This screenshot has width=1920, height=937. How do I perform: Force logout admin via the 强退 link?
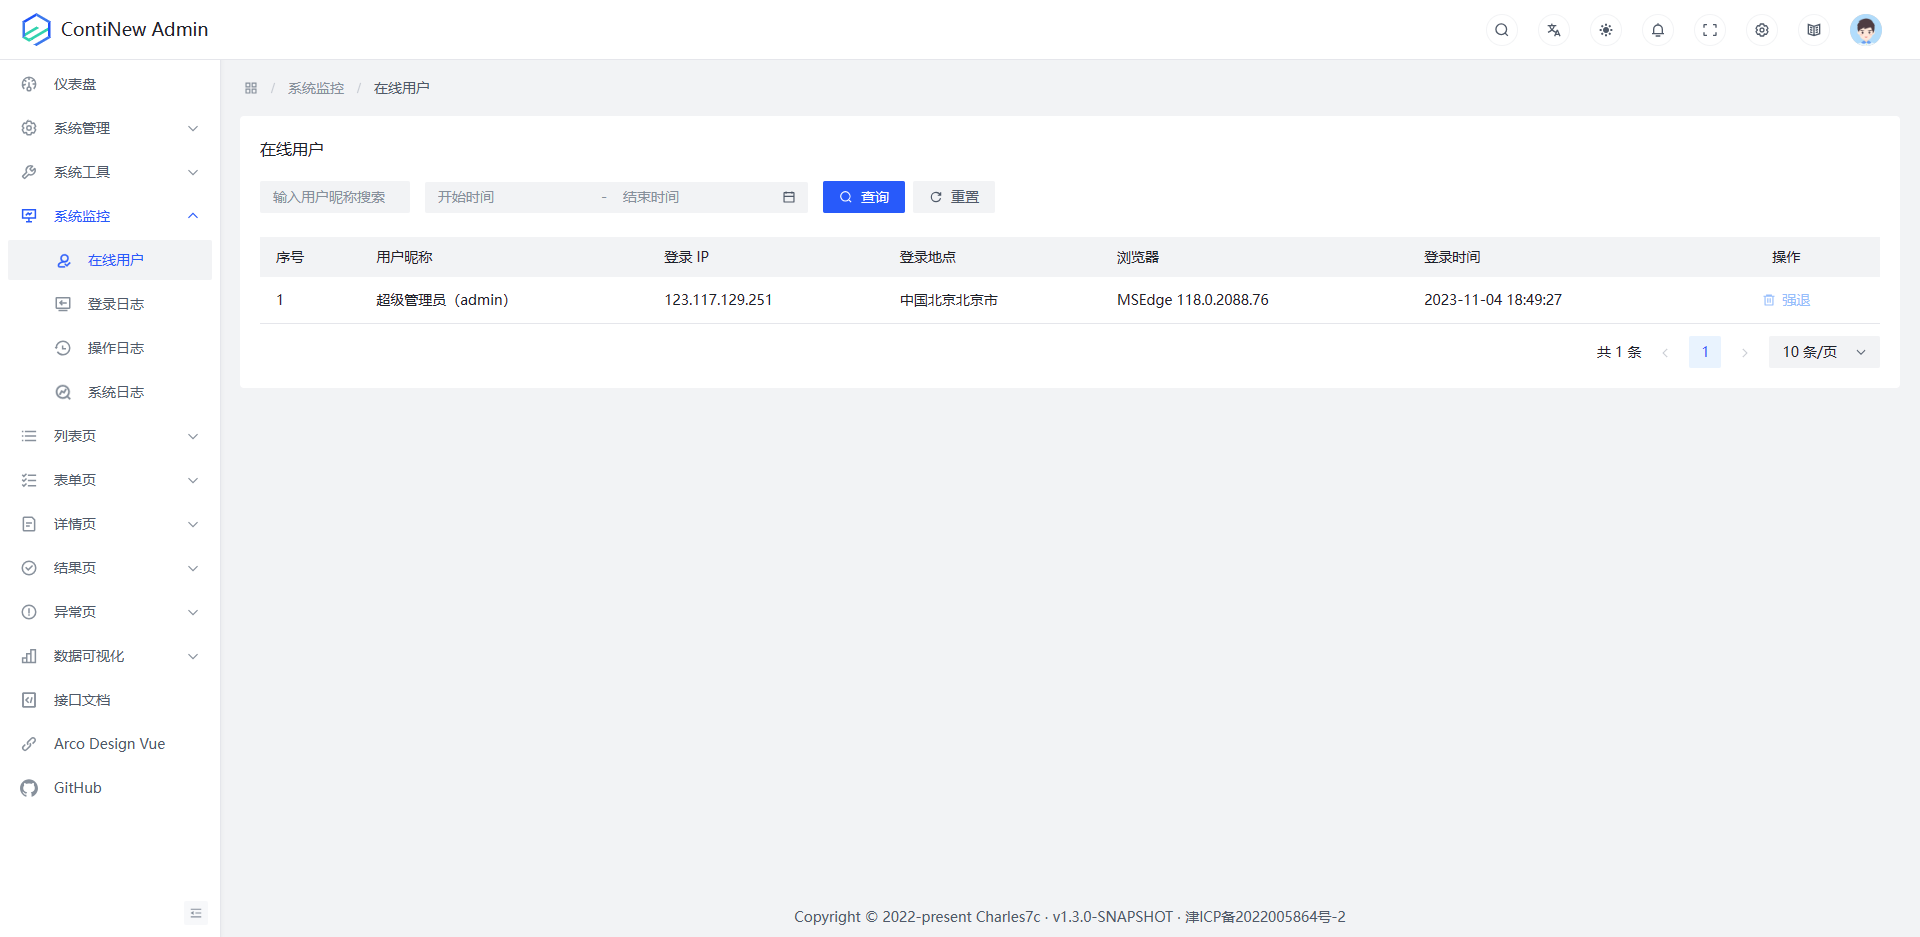click(1796, 299)
